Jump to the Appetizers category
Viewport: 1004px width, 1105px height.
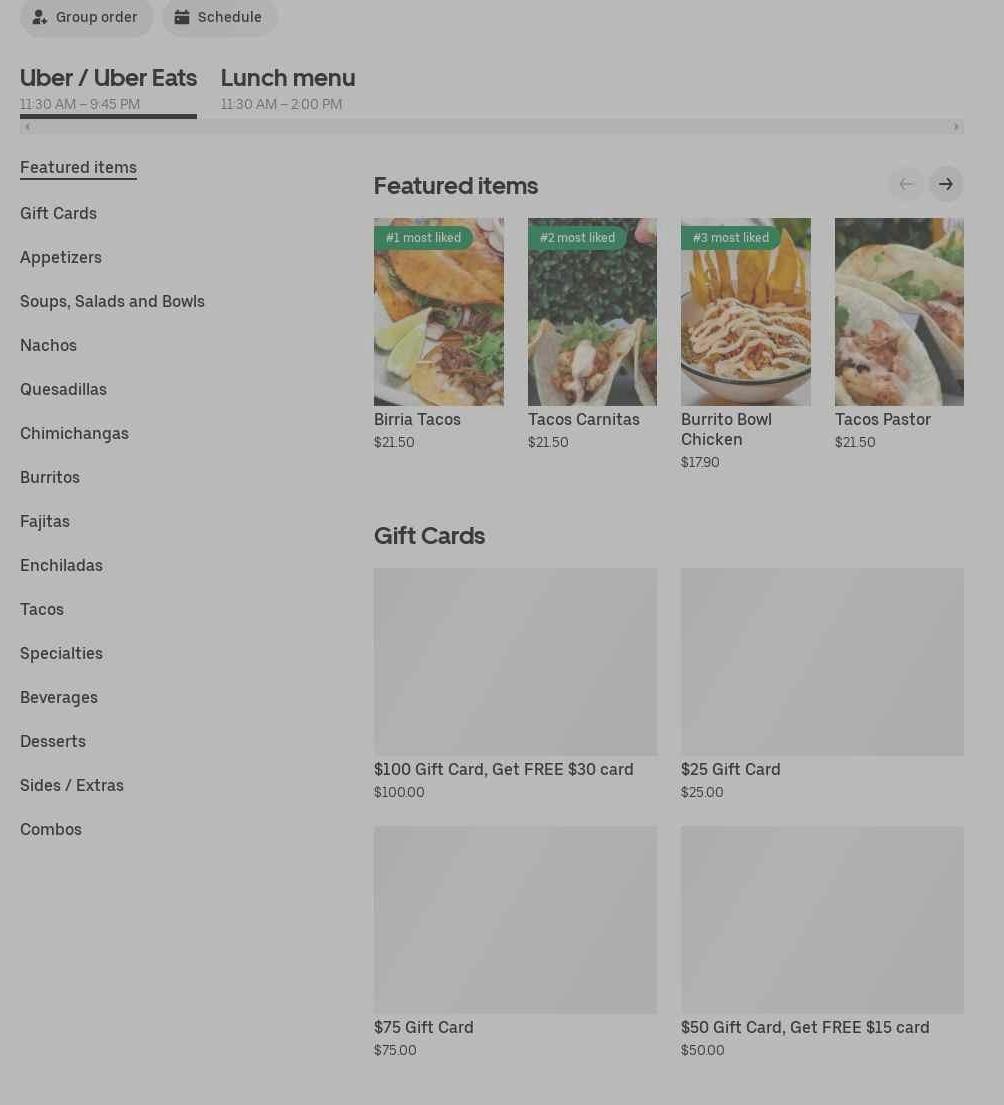[61, 257]
